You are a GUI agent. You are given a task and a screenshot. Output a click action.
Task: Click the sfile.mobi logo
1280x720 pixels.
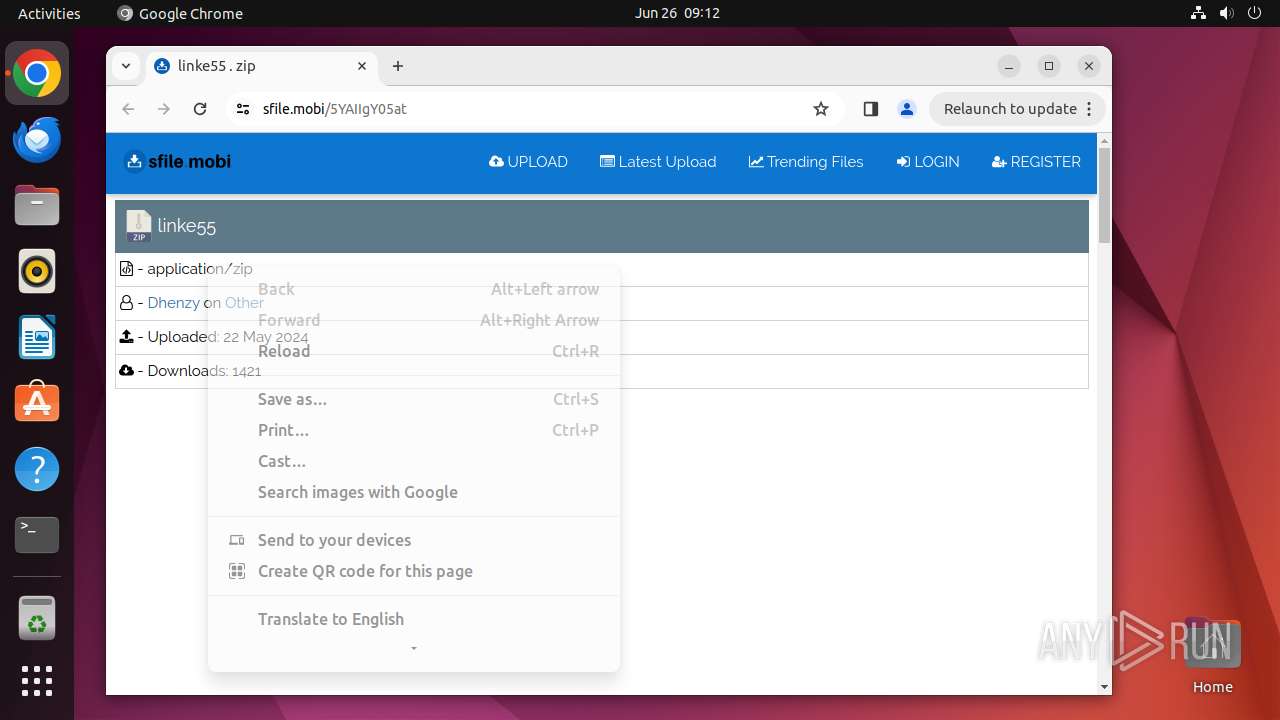click(177, 161)
